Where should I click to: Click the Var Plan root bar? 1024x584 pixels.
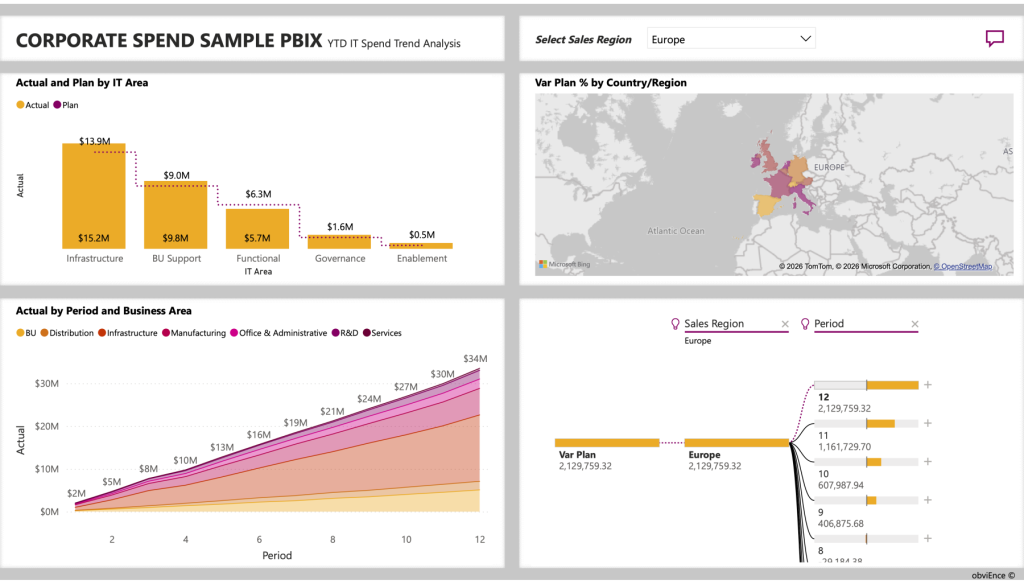click(606, 442)
